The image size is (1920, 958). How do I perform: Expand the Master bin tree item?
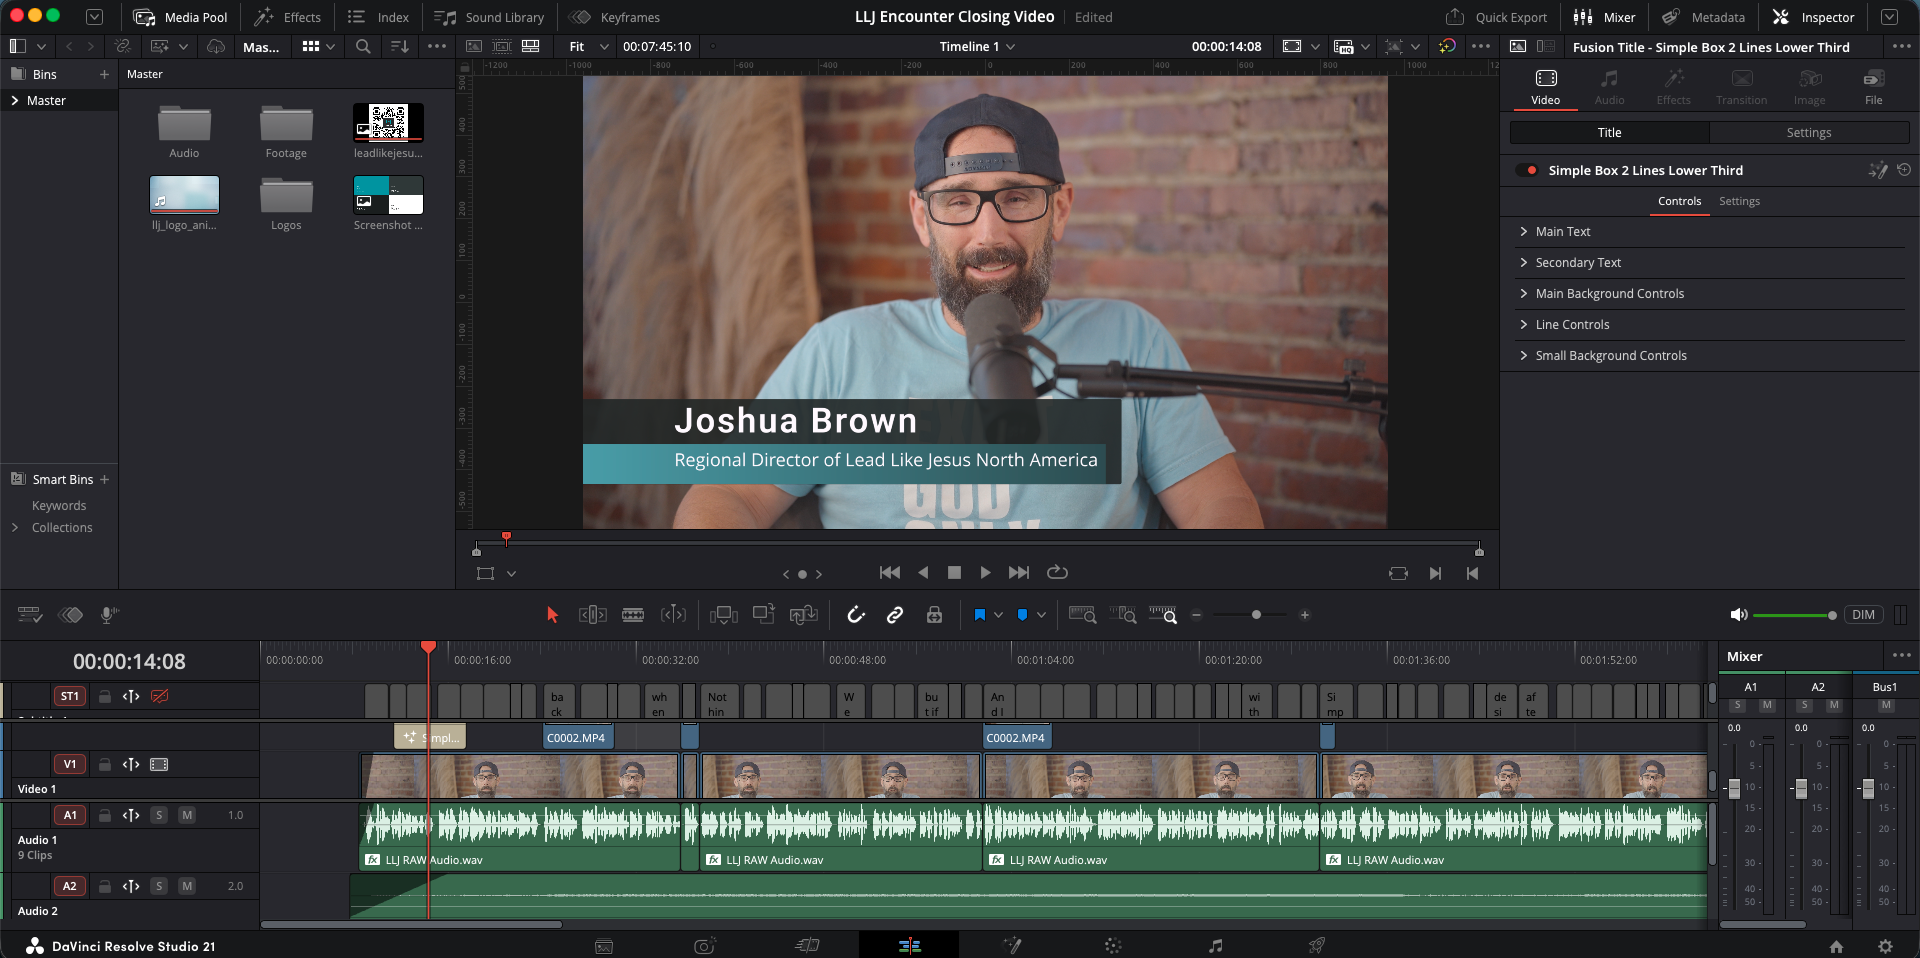point(15,101)
